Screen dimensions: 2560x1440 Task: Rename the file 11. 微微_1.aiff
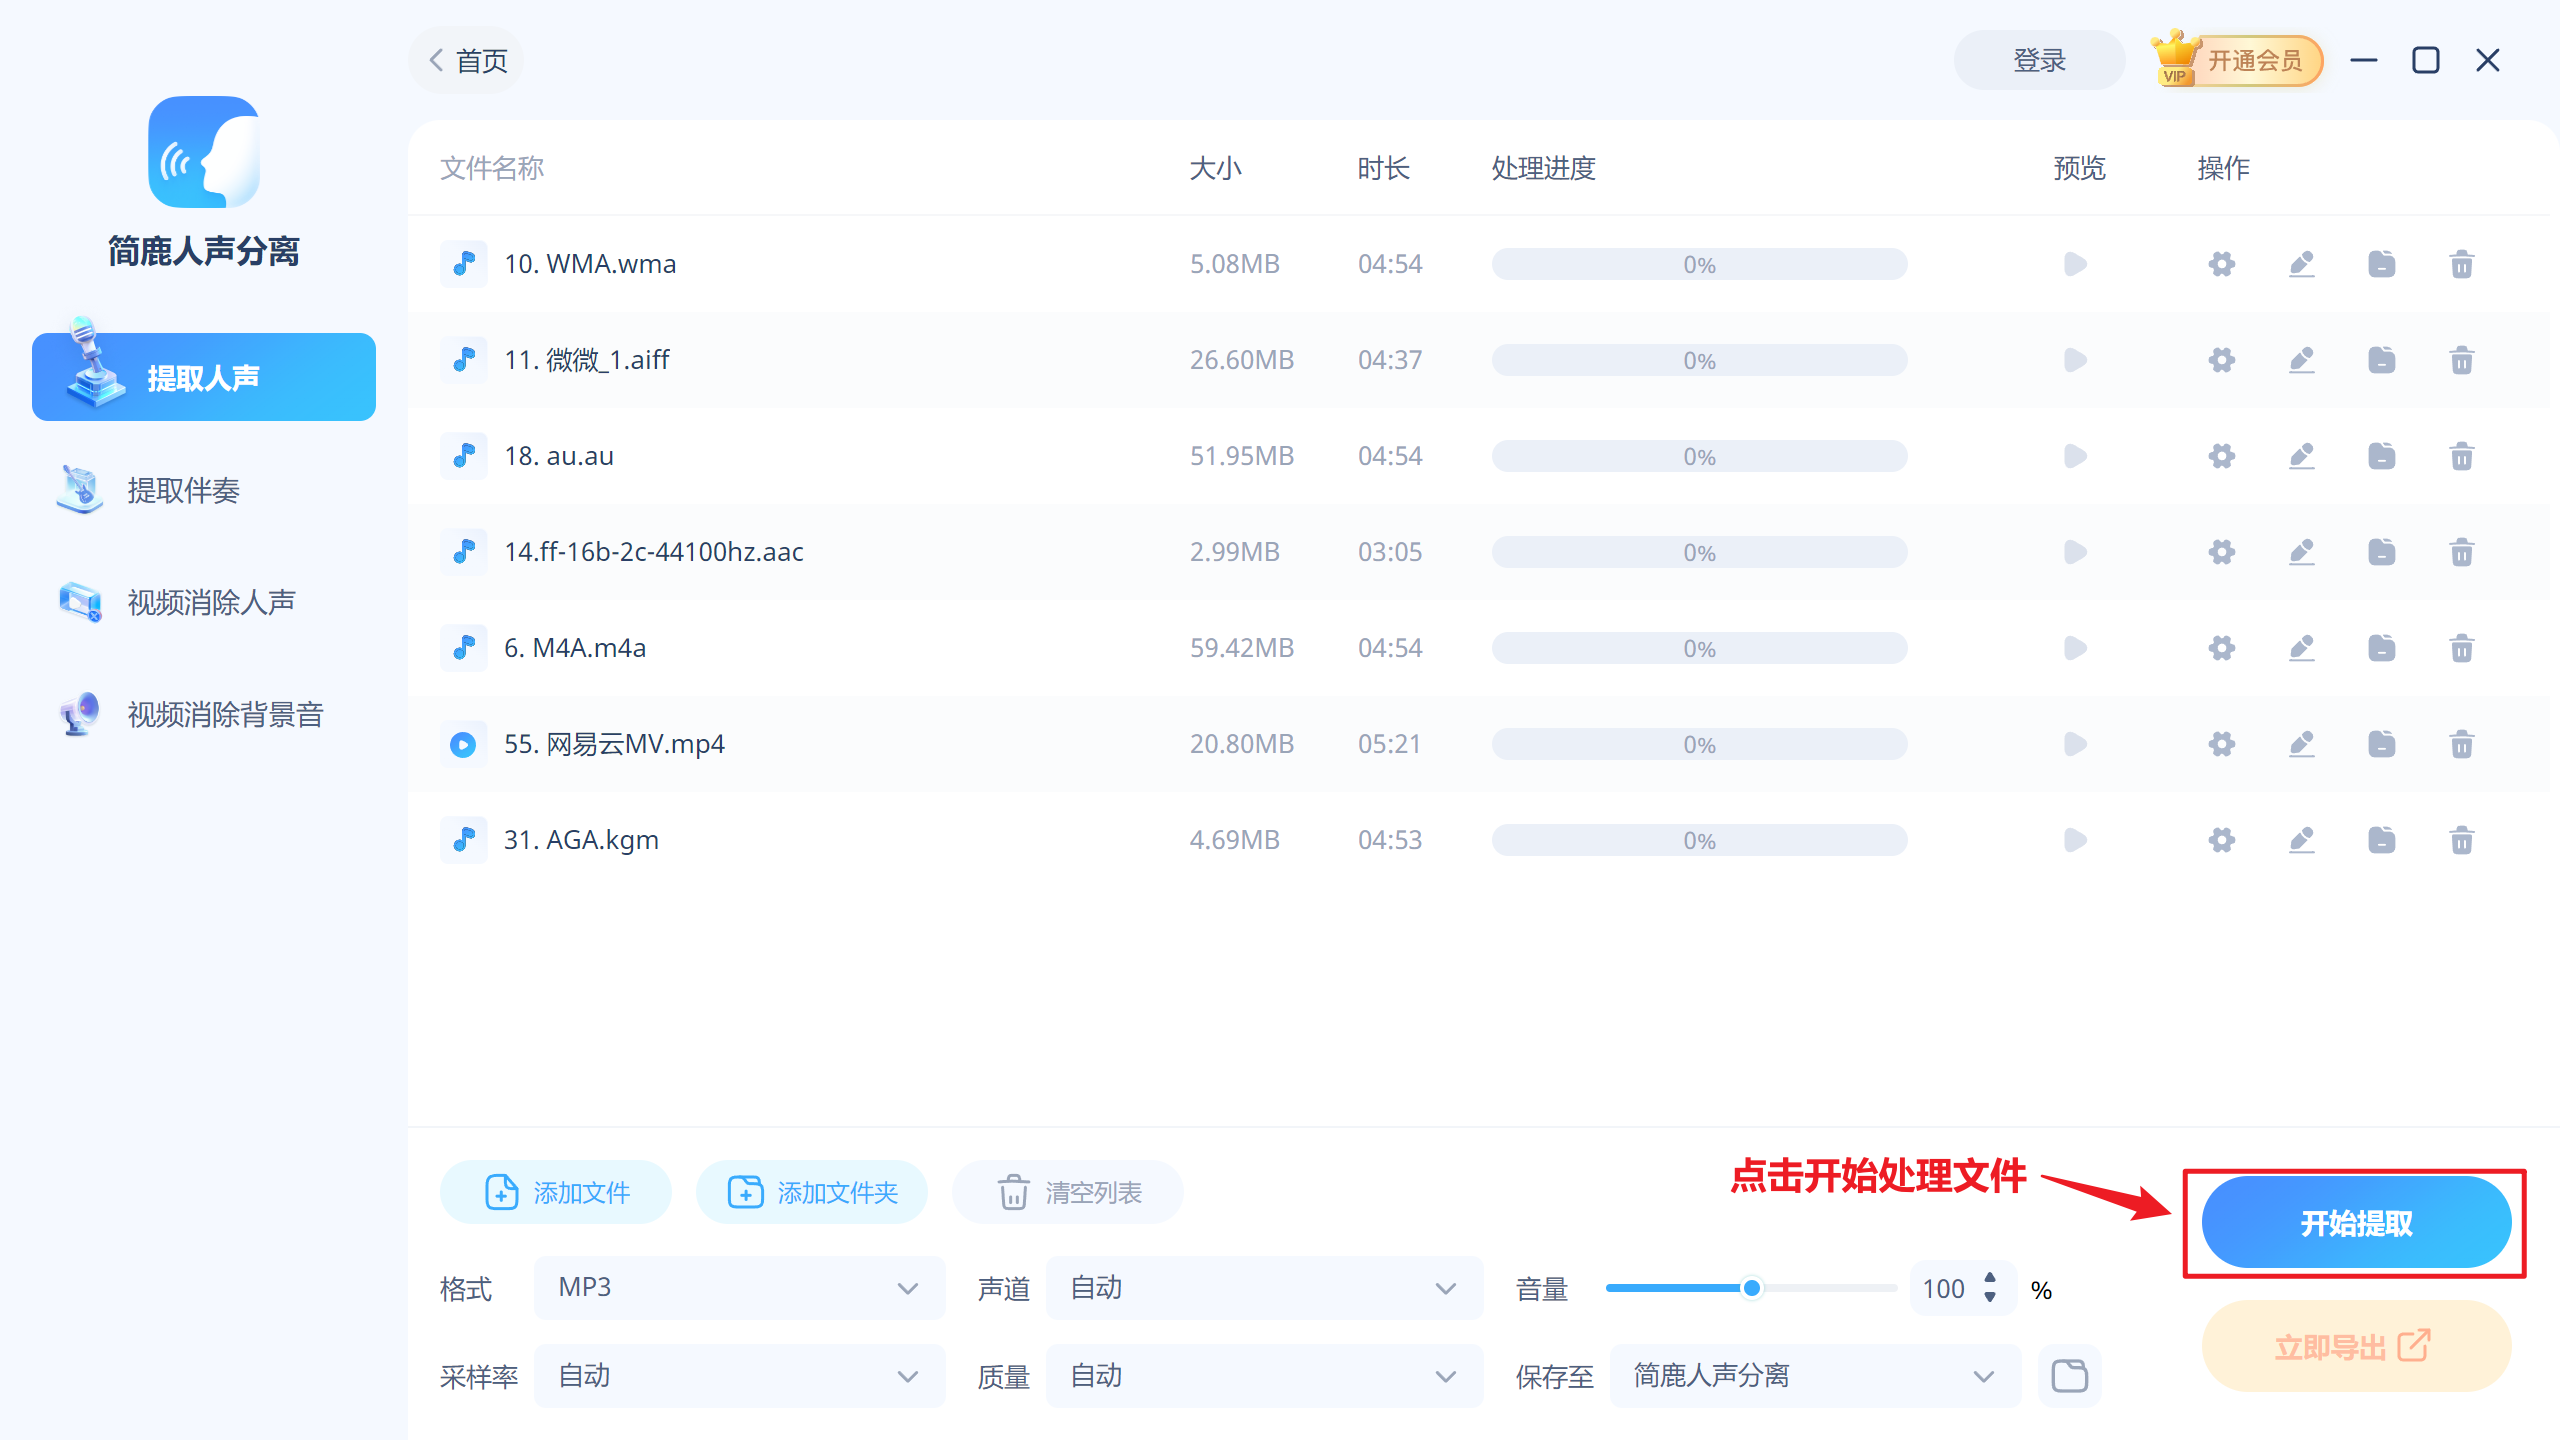click(2301, 360)
